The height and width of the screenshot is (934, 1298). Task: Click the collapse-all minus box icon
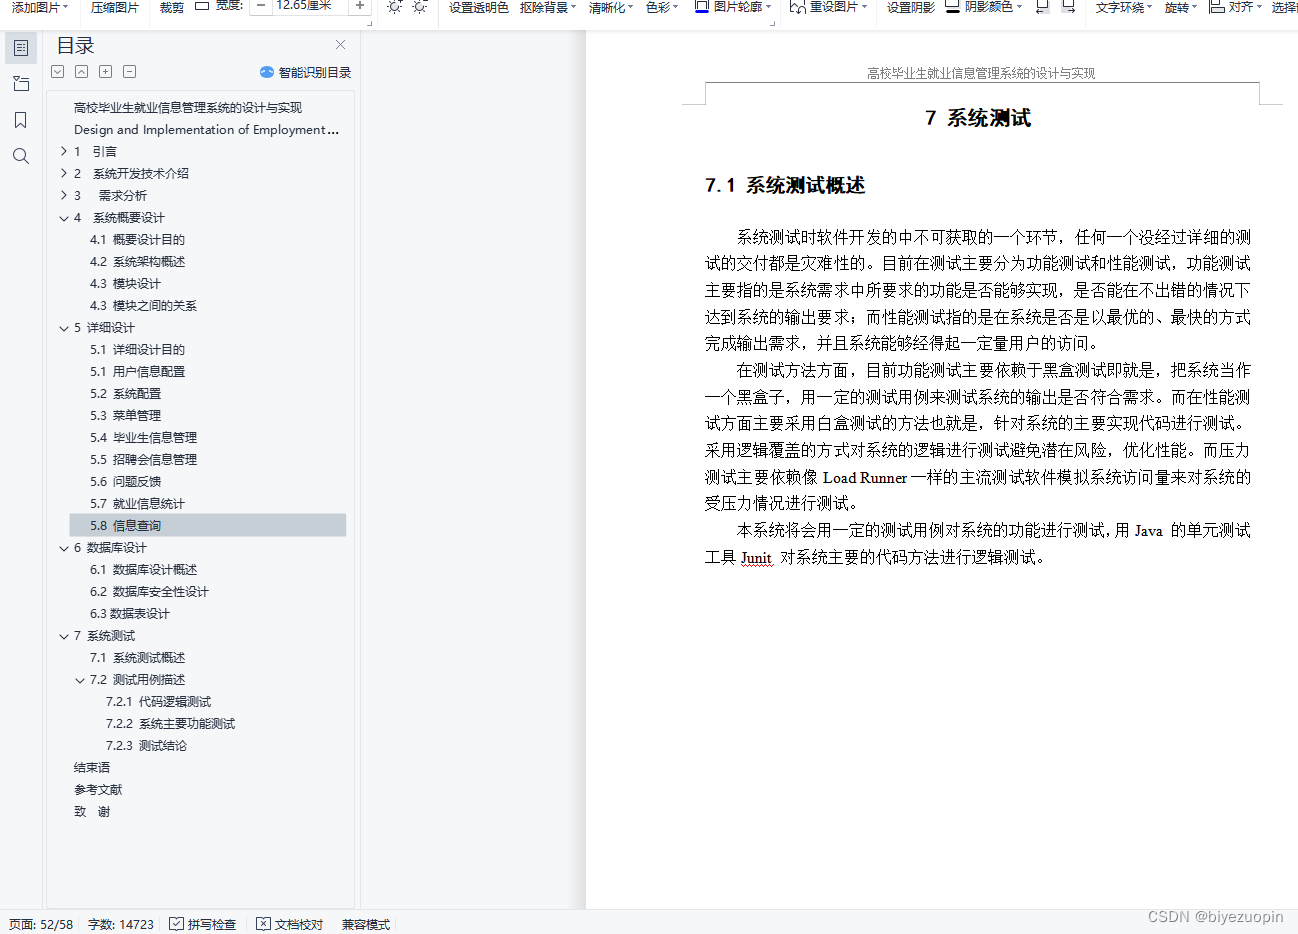pos(130,72)
